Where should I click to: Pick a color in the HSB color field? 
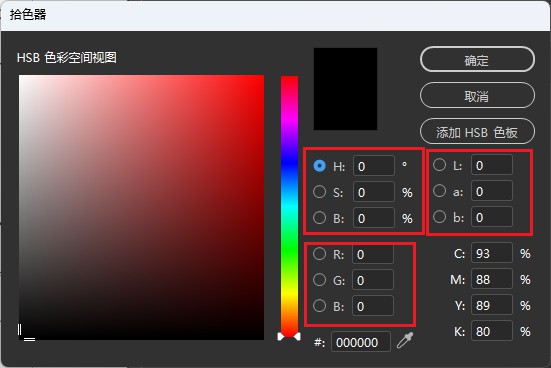tap(141, 207)
